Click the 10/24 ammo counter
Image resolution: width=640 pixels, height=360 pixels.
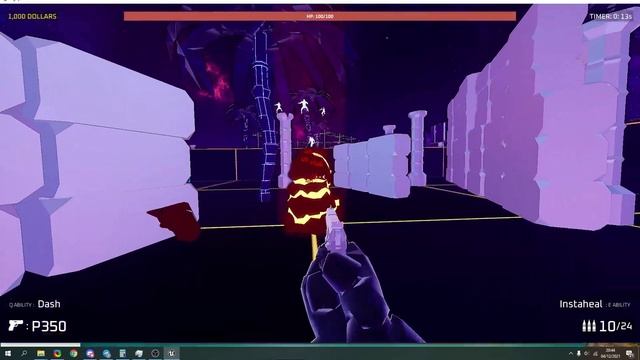click(x=616, y=326)
